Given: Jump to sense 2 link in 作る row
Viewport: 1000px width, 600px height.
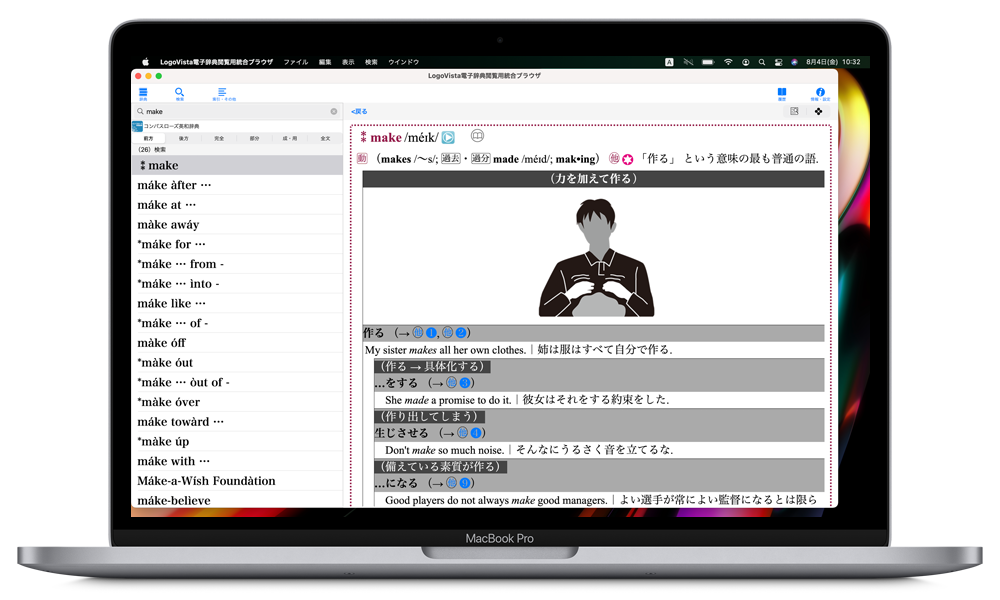Looking at the screenshot, I should point(460,333).
